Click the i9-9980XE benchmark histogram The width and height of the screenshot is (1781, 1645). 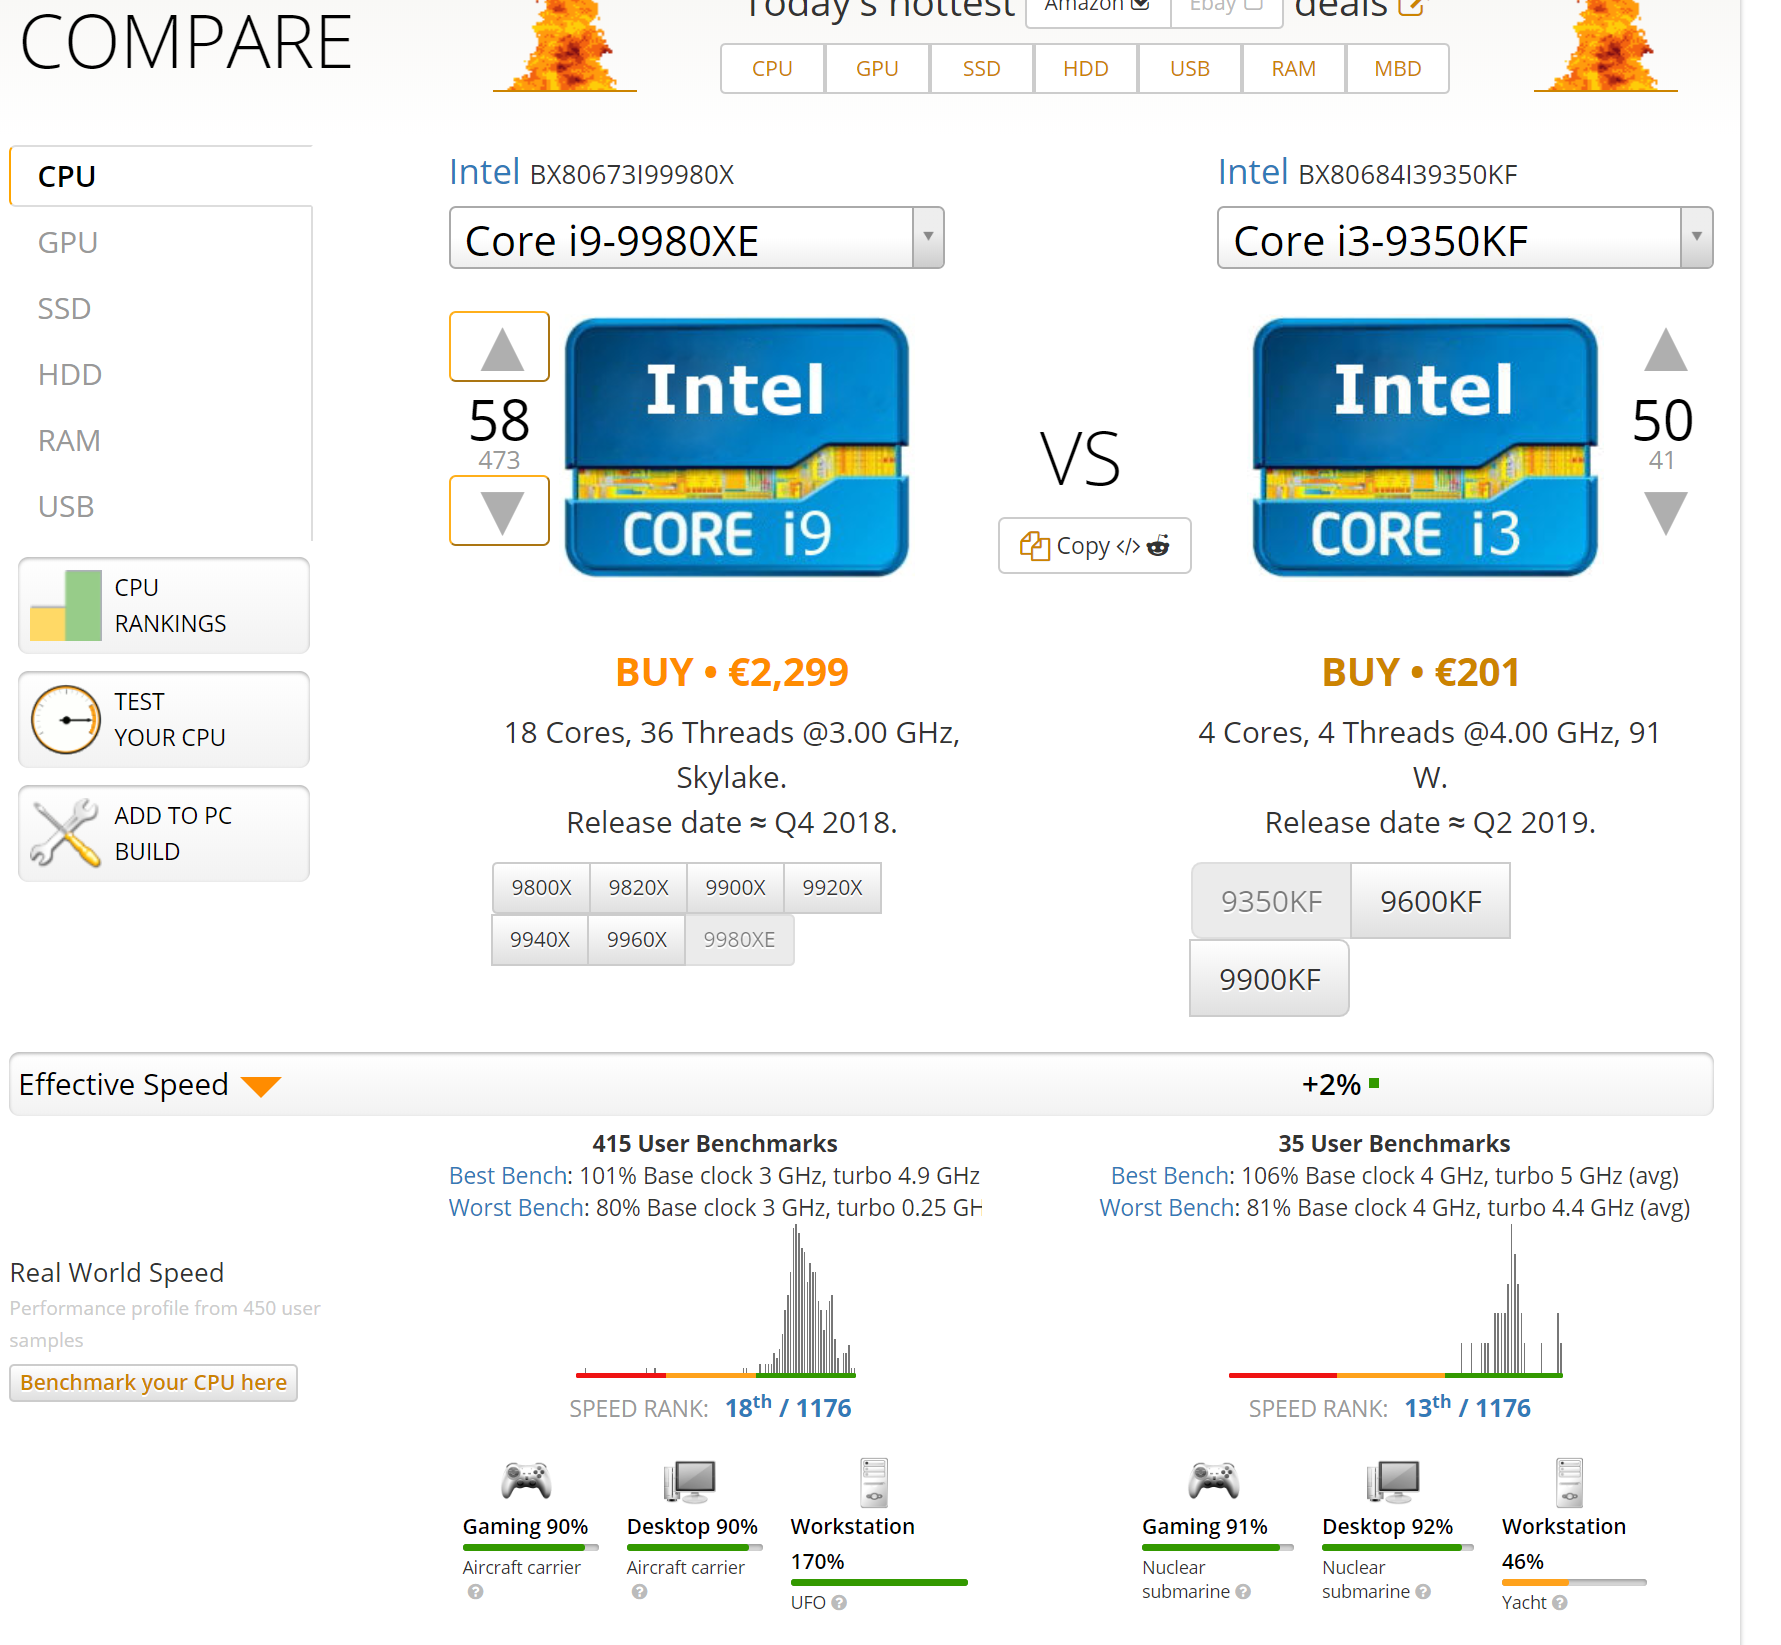pyautogui.click(x=716, y=1302)
